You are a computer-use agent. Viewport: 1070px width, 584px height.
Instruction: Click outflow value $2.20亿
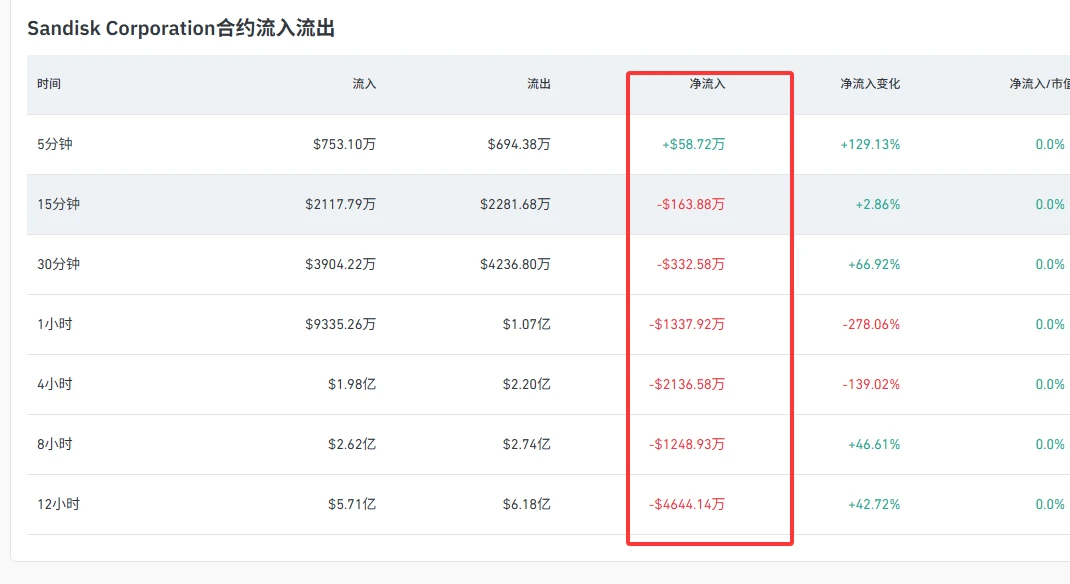[x=527, y=384]
